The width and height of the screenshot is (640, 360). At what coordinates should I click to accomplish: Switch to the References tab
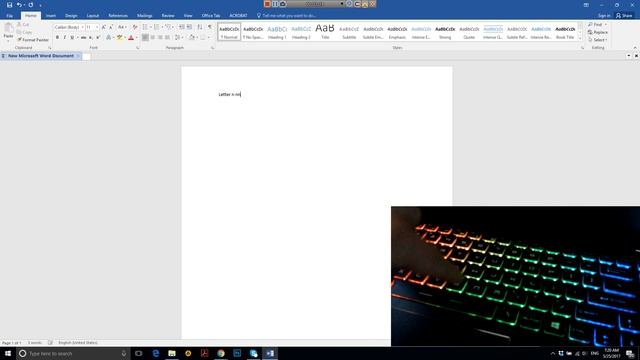click(x=118, y=16)
